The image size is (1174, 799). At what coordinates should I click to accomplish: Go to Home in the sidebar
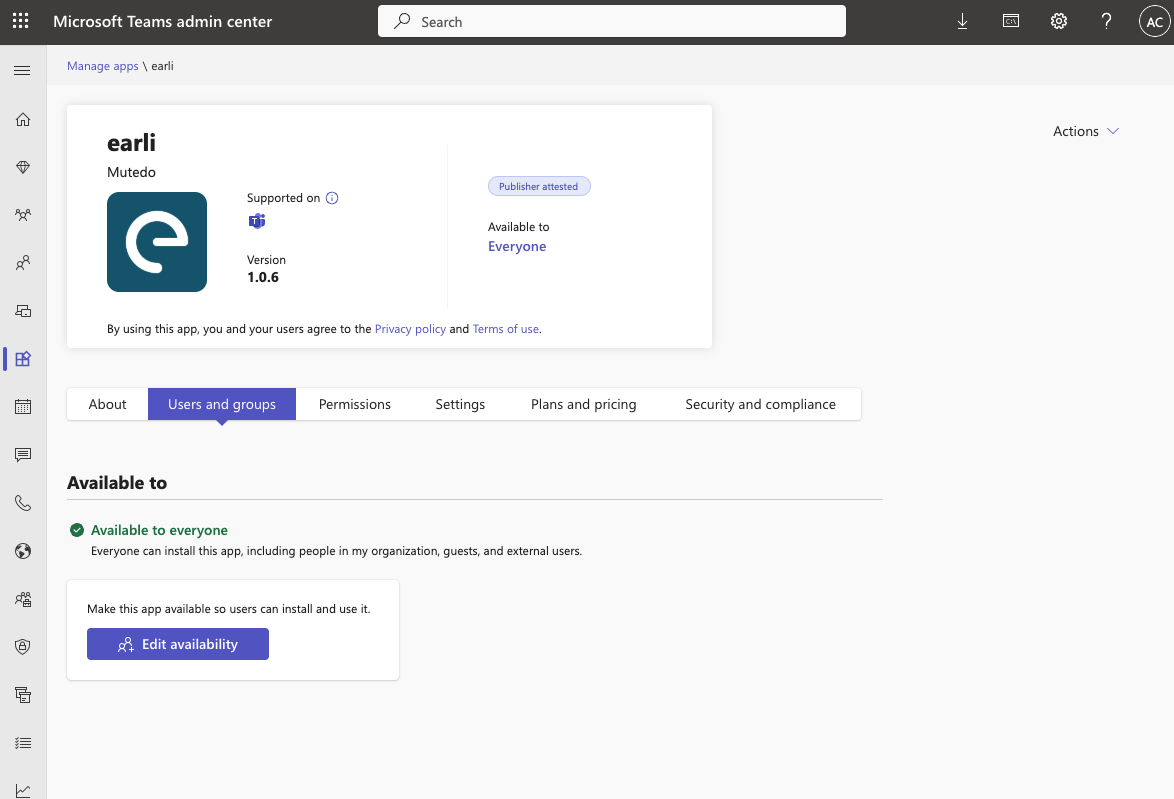(23, 119)
